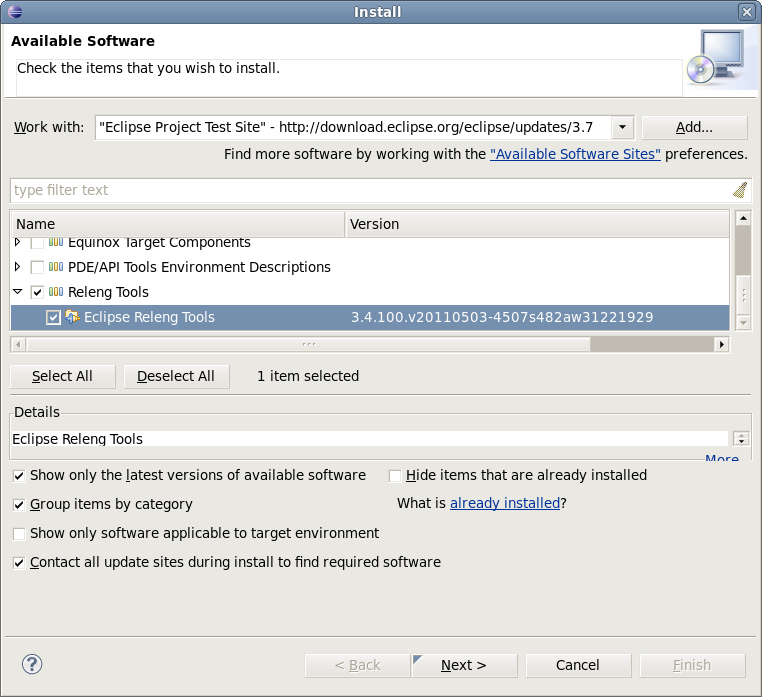Expand the Equinox Target Components tree node
Viewport: 762px width, 697px height.
coord(17,242)
